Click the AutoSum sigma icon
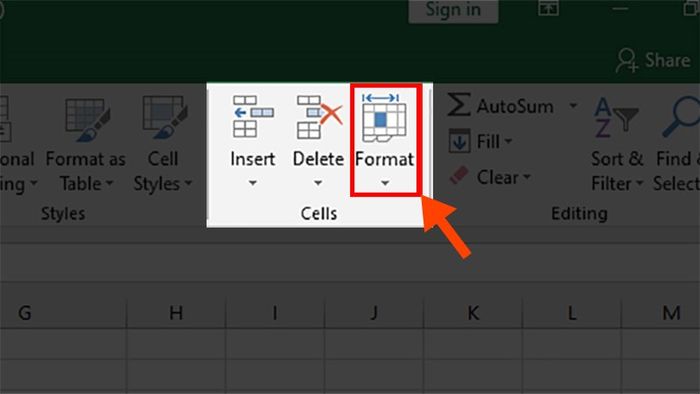This screenshot has height=394, width=700. [x=459, y=104]
